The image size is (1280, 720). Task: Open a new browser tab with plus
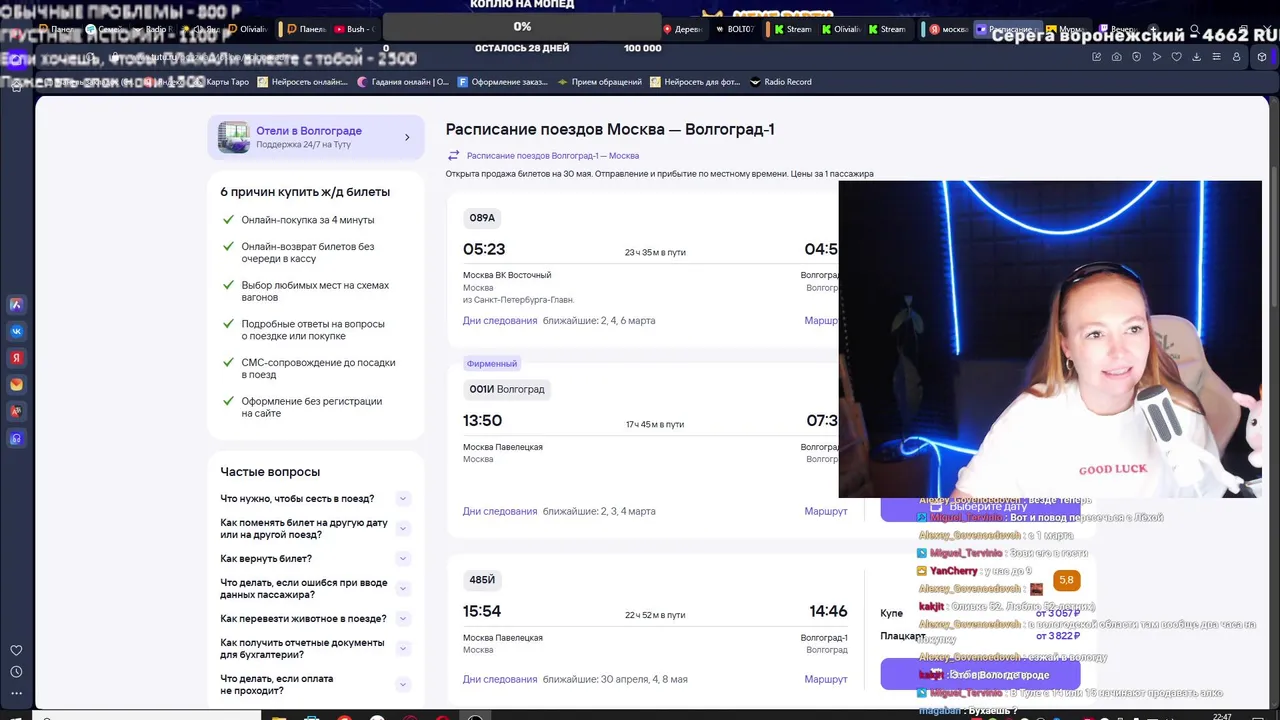[x=1153, y=29]
